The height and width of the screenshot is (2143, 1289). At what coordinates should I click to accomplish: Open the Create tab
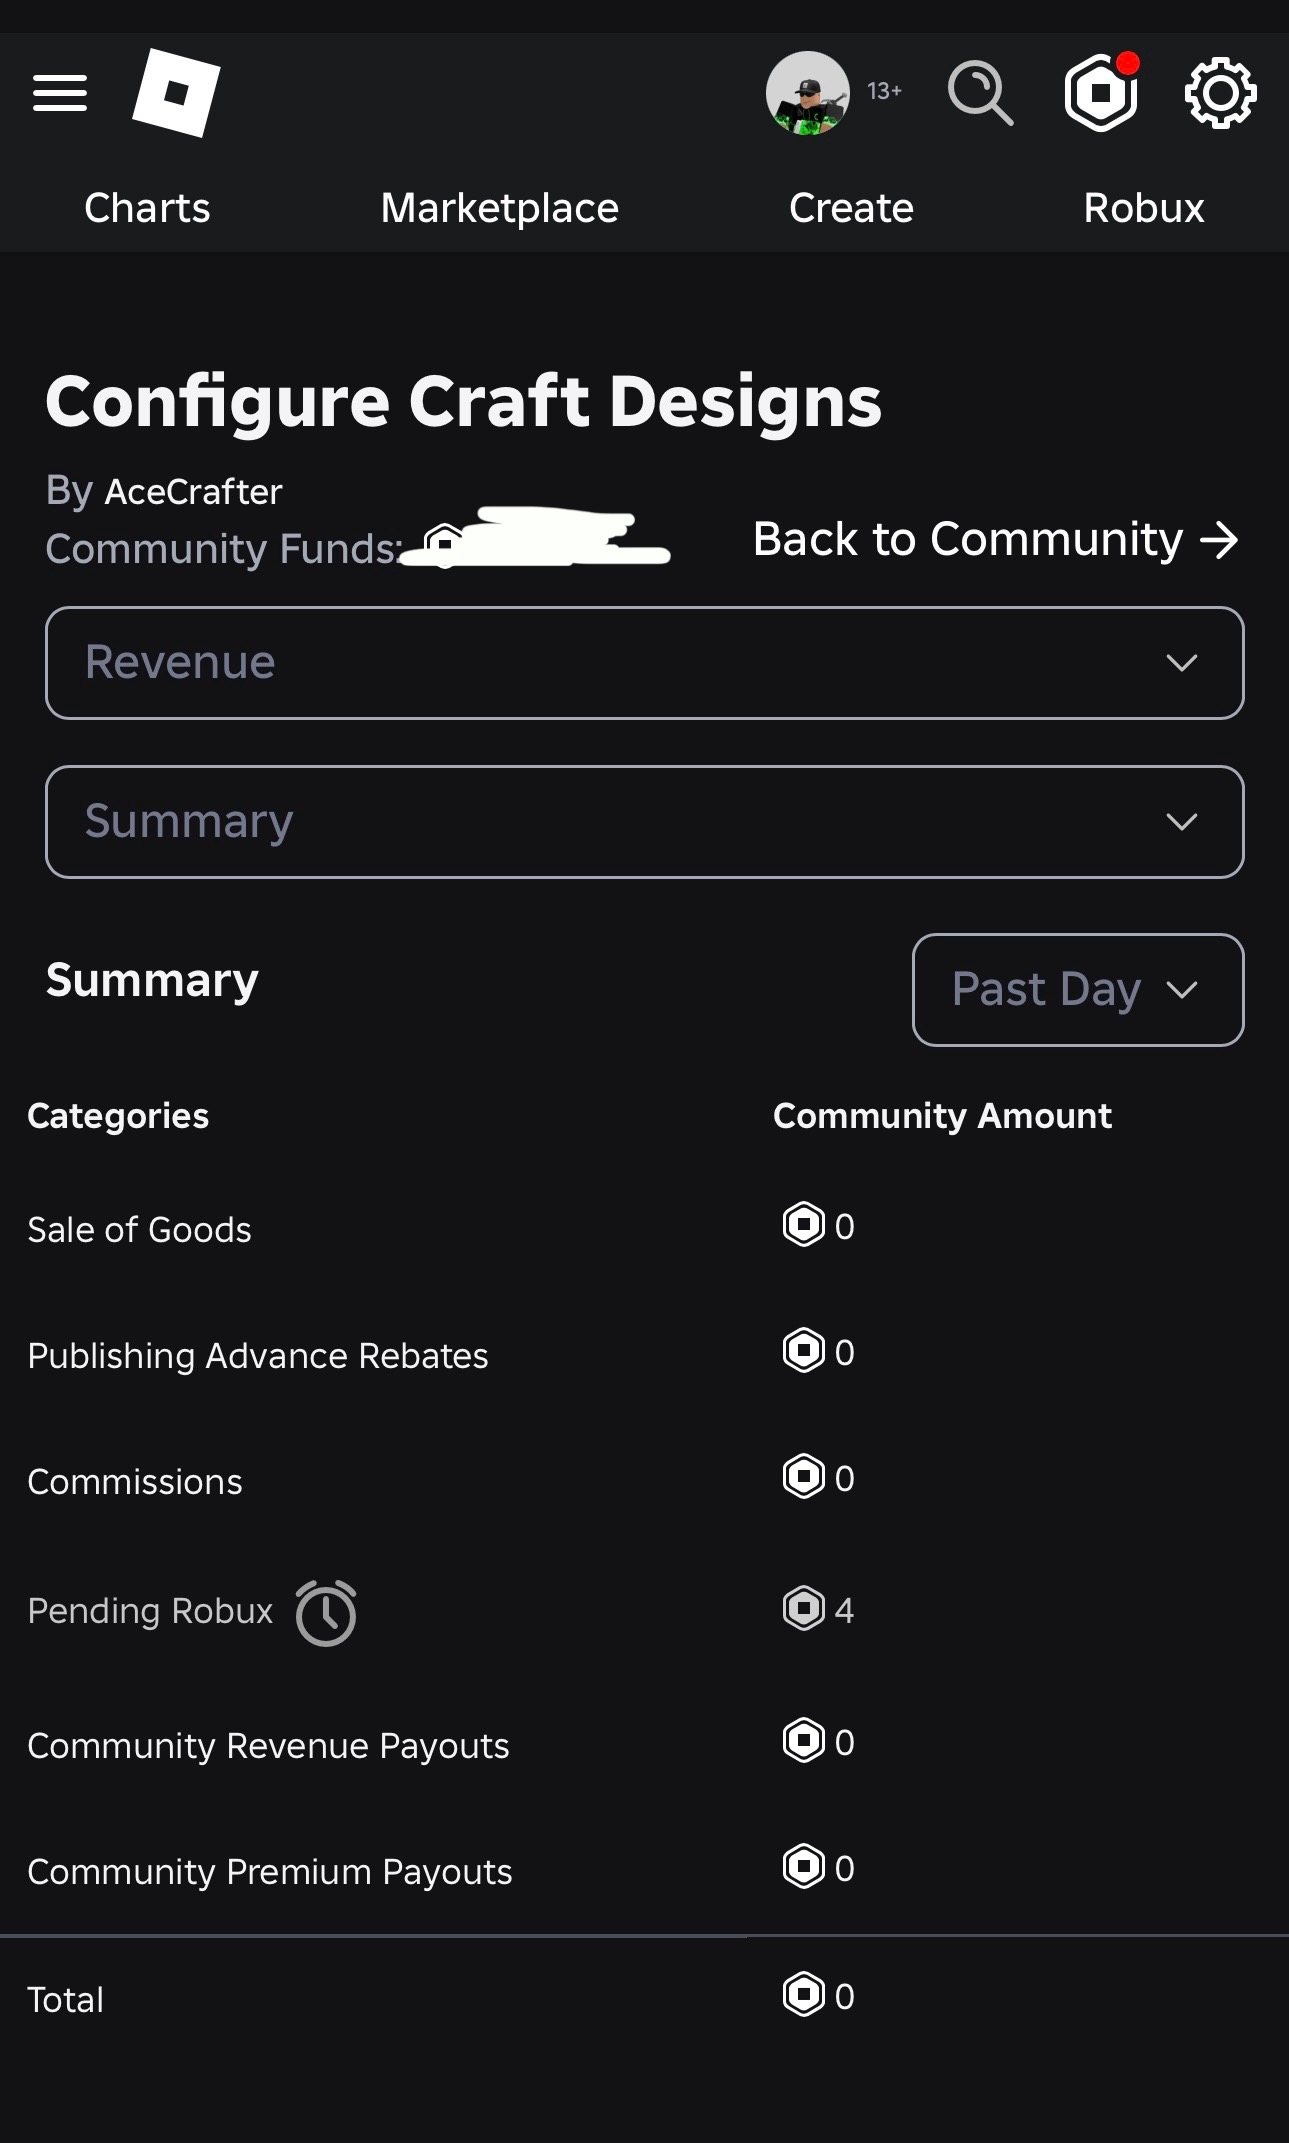click(851, 208)
